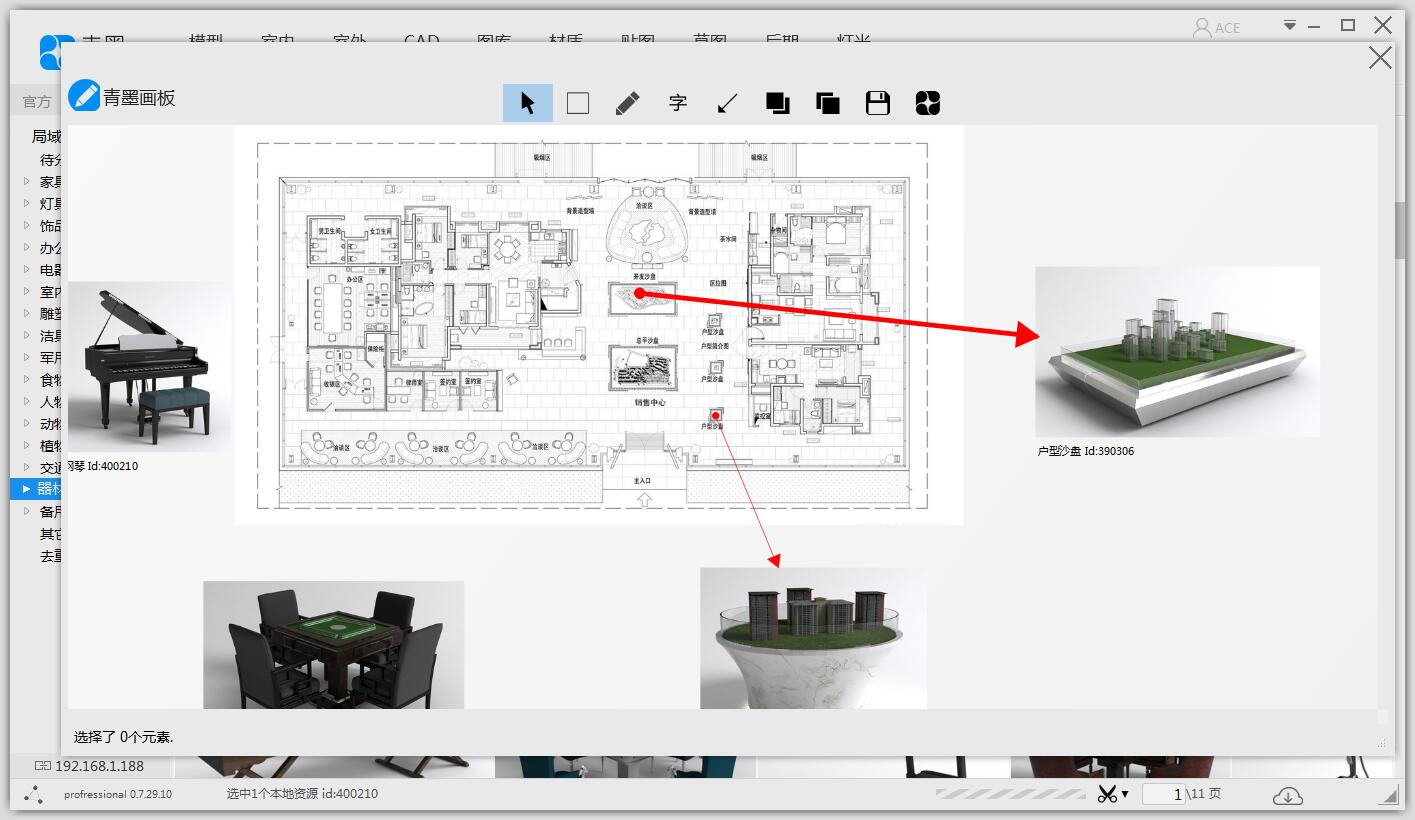Open the triangle menu next to ACE

(x=1290, y=25)
